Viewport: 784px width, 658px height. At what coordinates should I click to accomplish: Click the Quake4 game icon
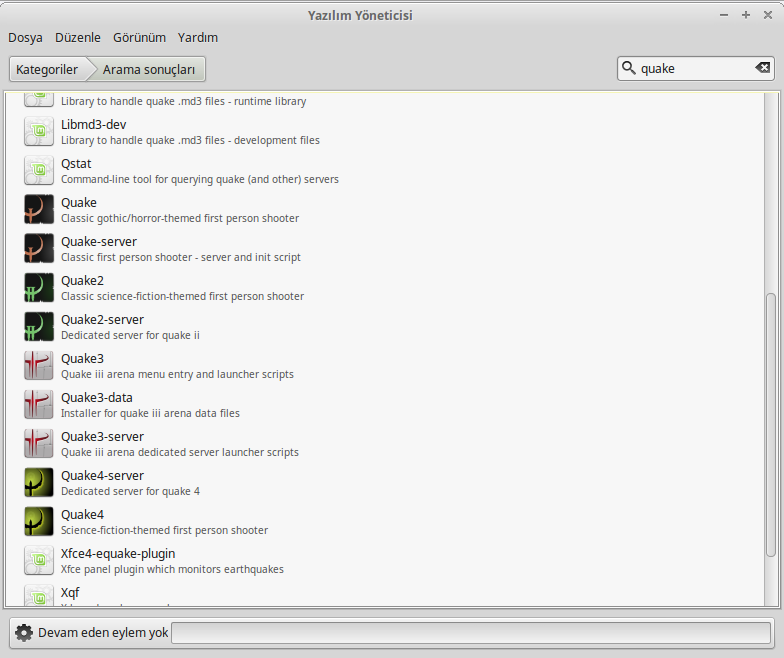click(x=38, y=522)
